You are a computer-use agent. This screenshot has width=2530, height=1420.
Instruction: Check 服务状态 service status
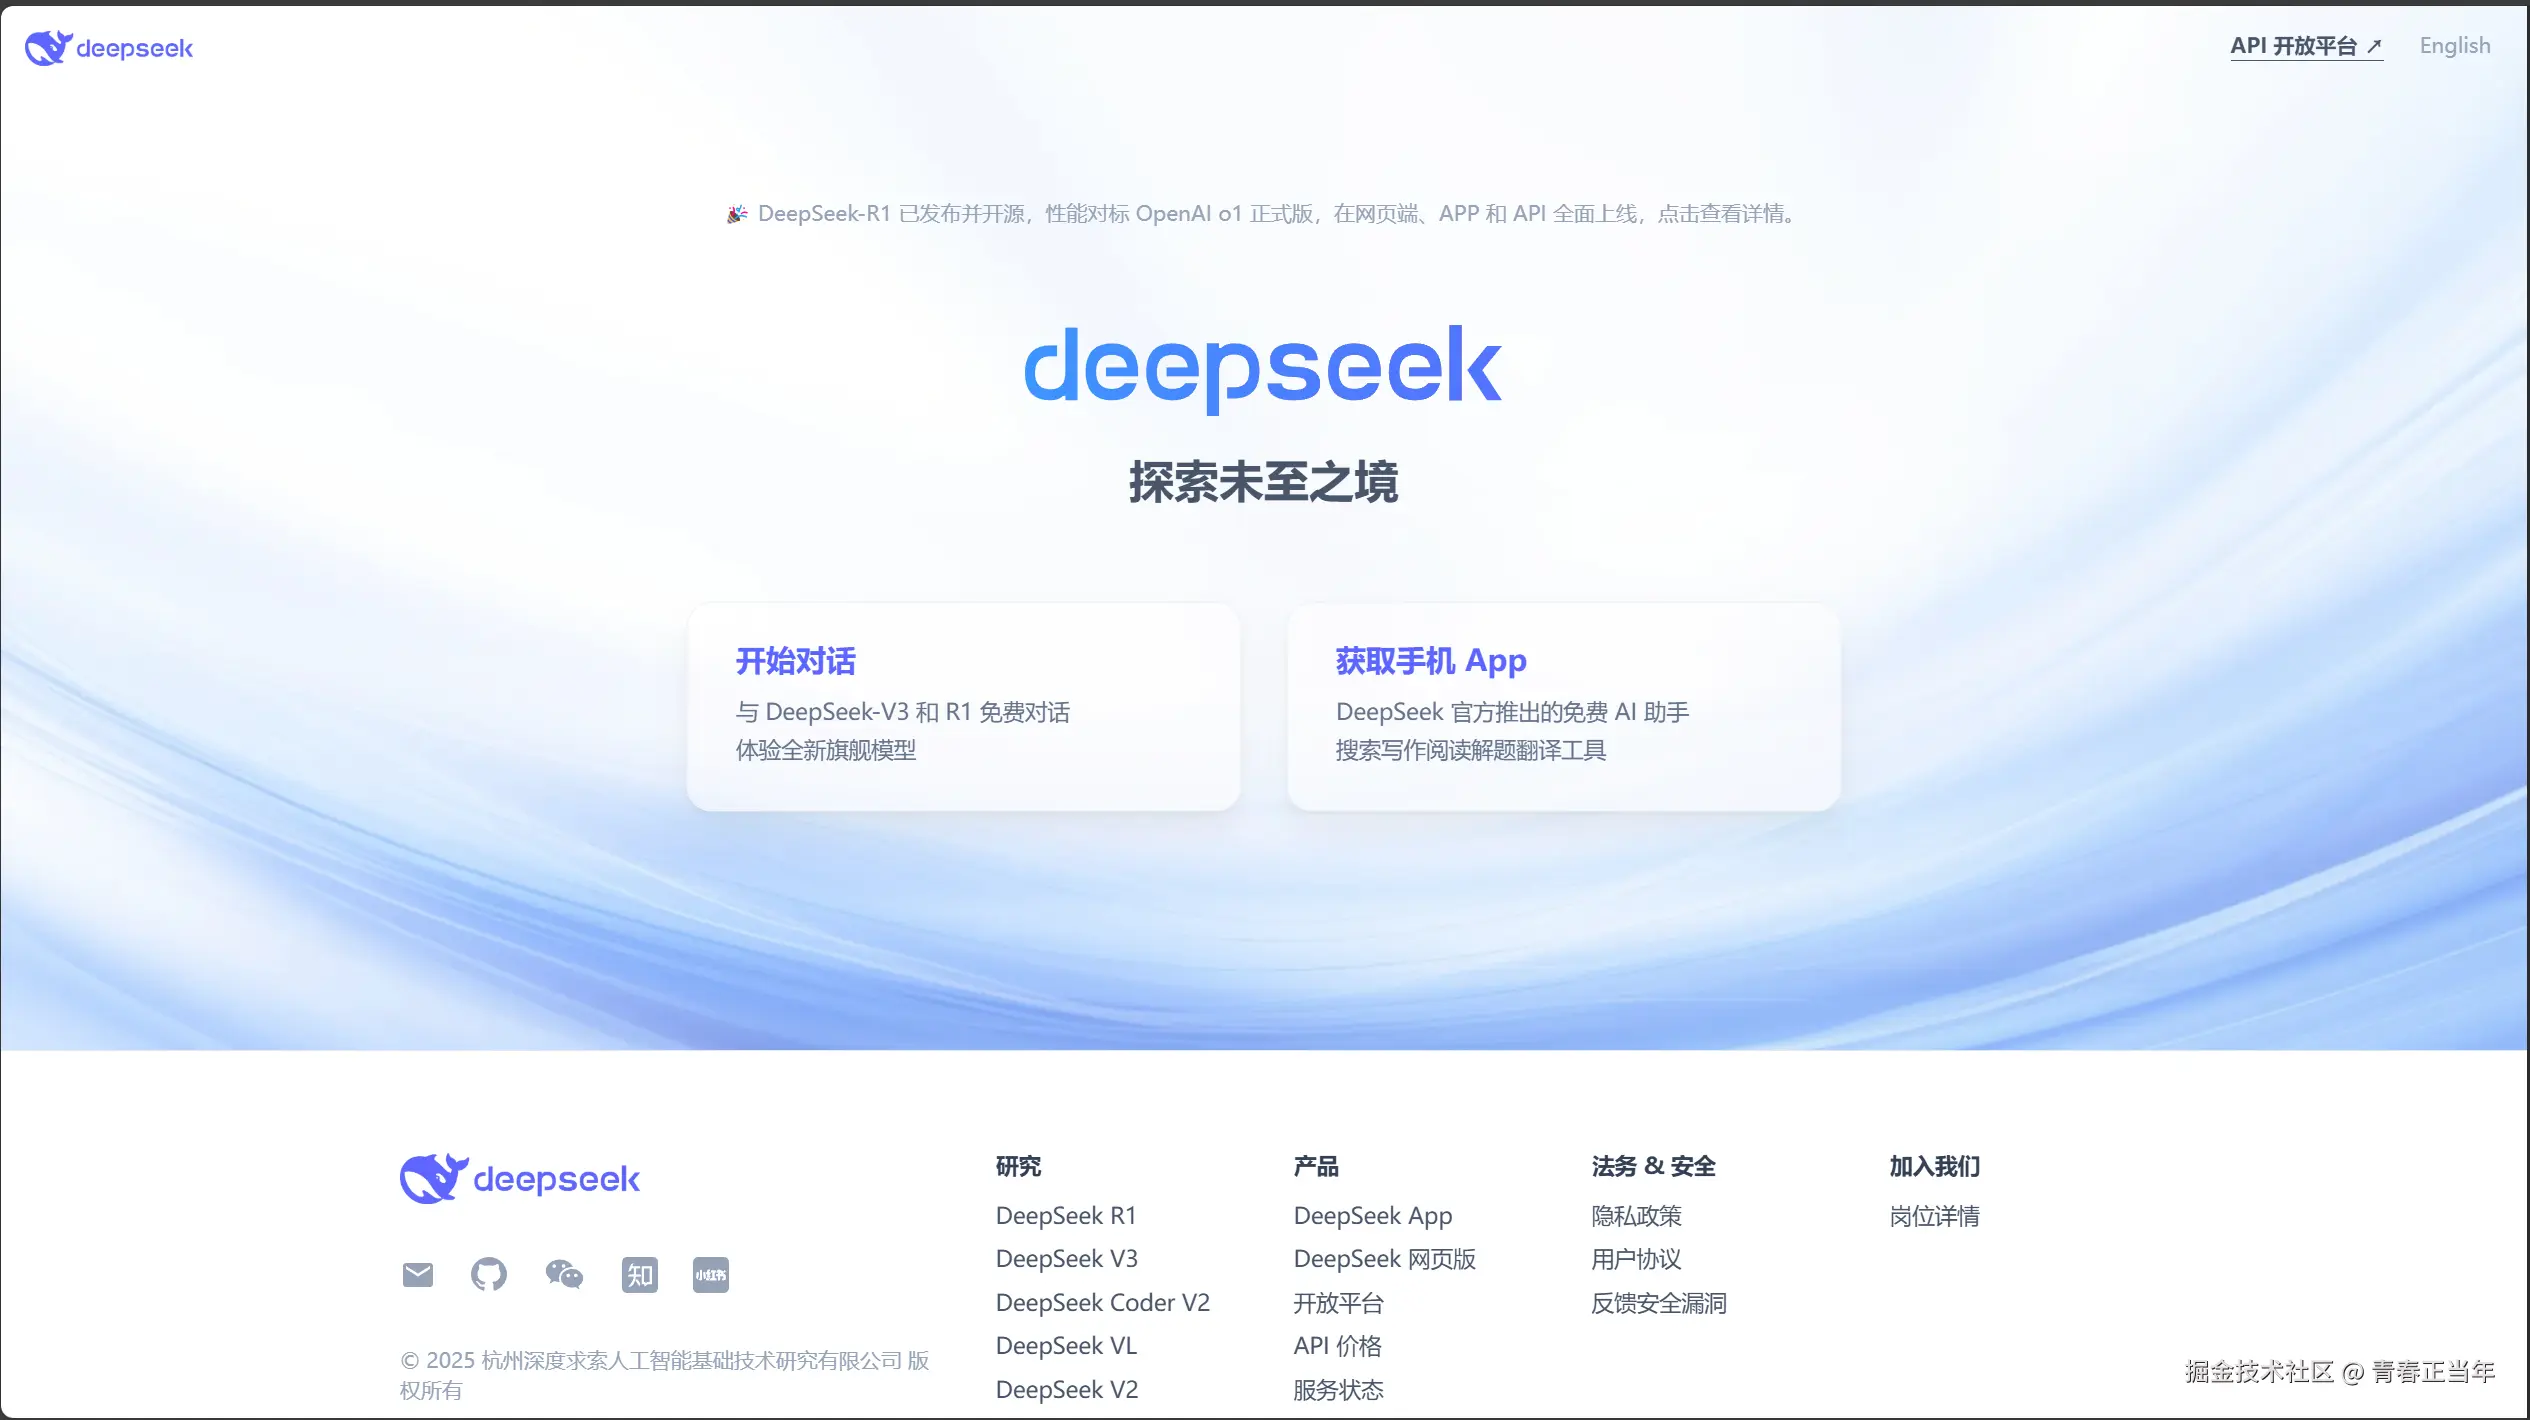1339,1390
